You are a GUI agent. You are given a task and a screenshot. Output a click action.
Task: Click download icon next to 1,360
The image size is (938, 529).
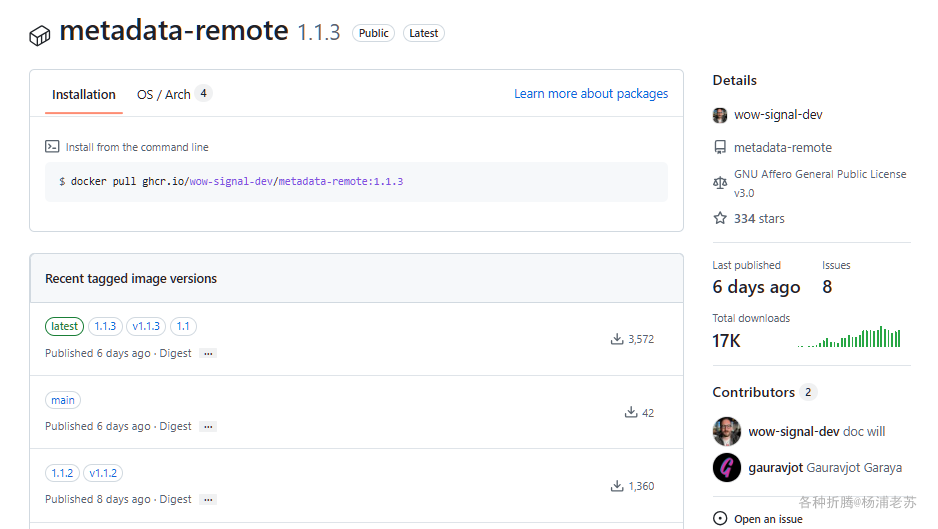point(617,486)
